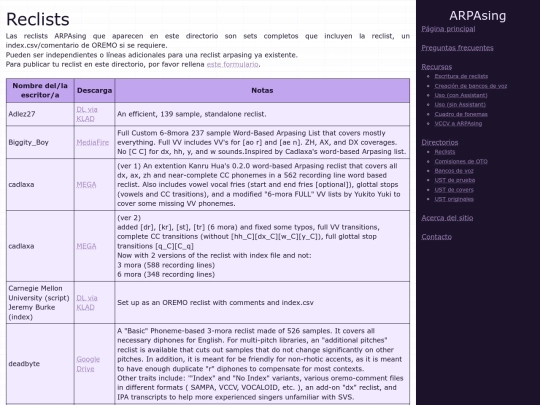The width and height of the screenshot is (540, 405).
Task: Open UST originales link
Action: tap(454, 199)
